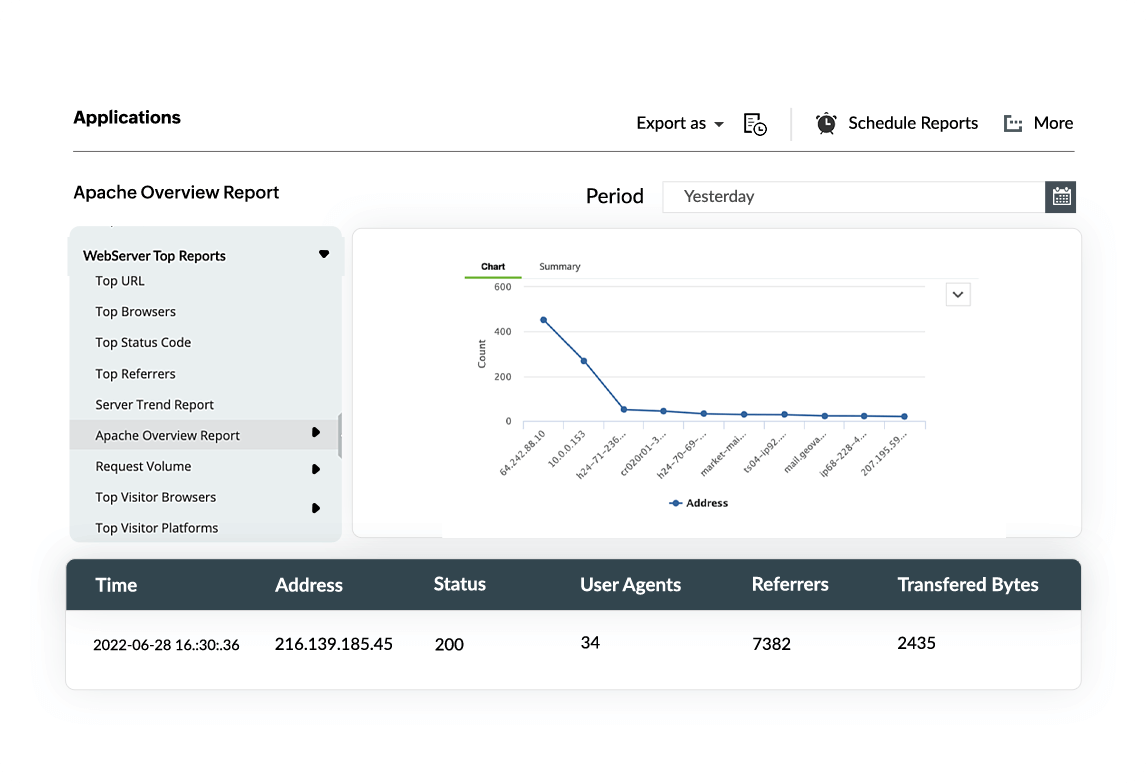
Task: Click the Schedule Reports button
Action: 912,124
